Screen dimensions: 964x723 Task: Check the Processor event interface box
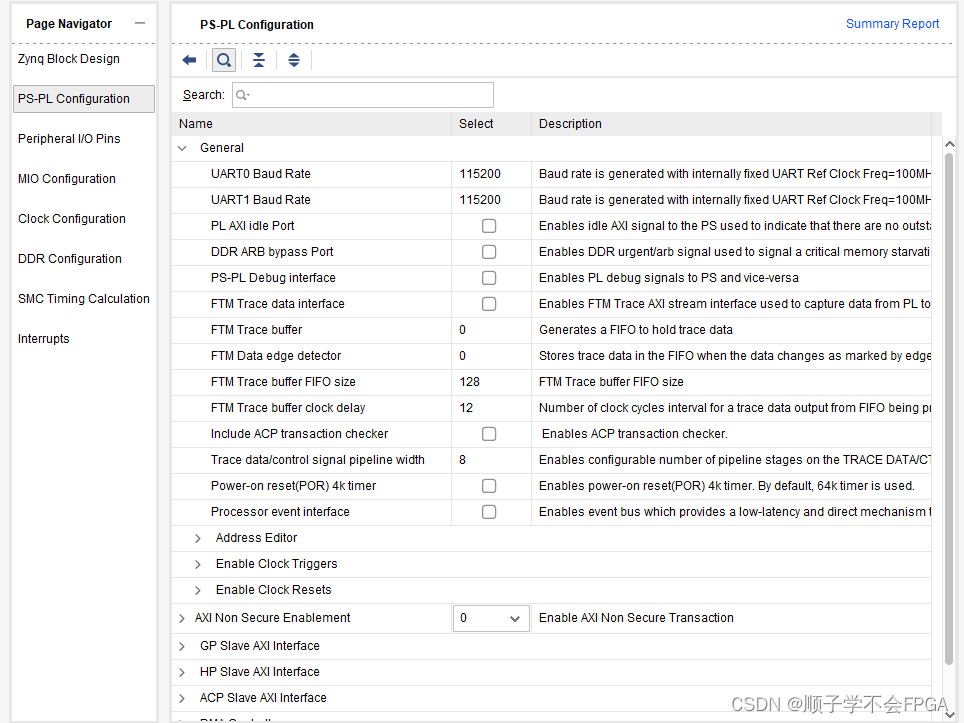pos(489,512)
